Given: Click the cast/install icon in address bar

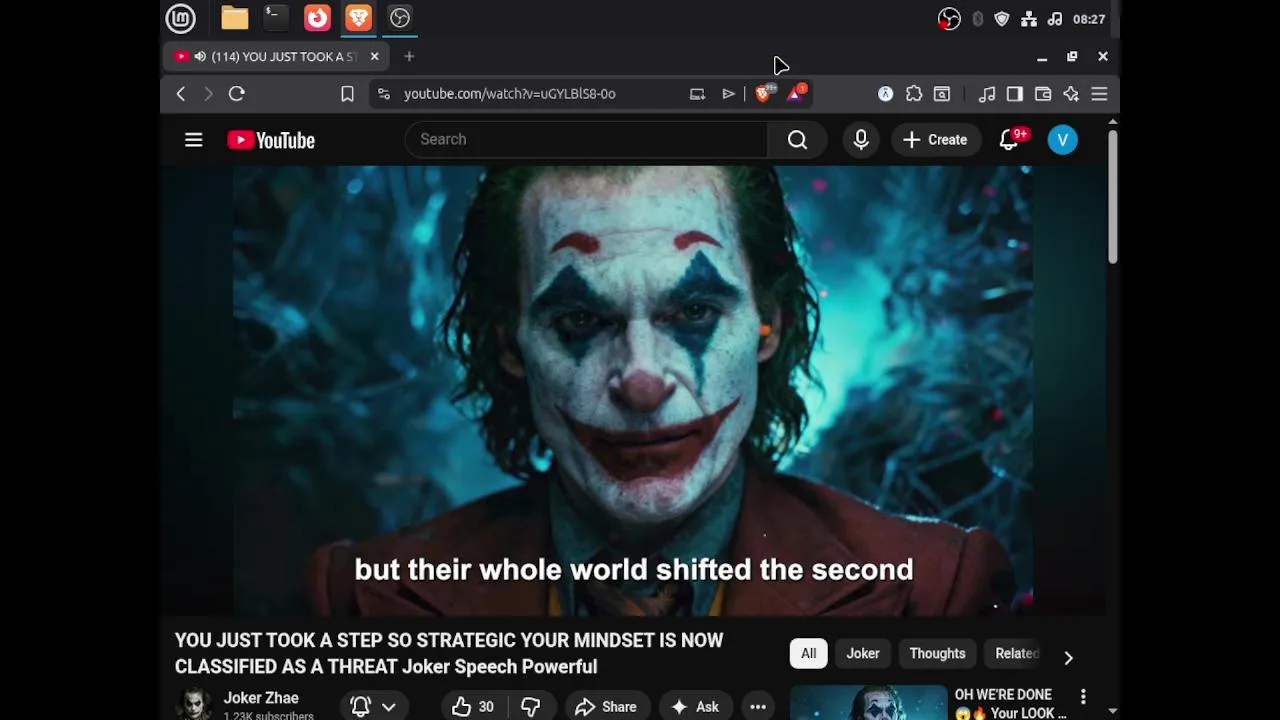Looking at the screenshot, I should [697, 94].
